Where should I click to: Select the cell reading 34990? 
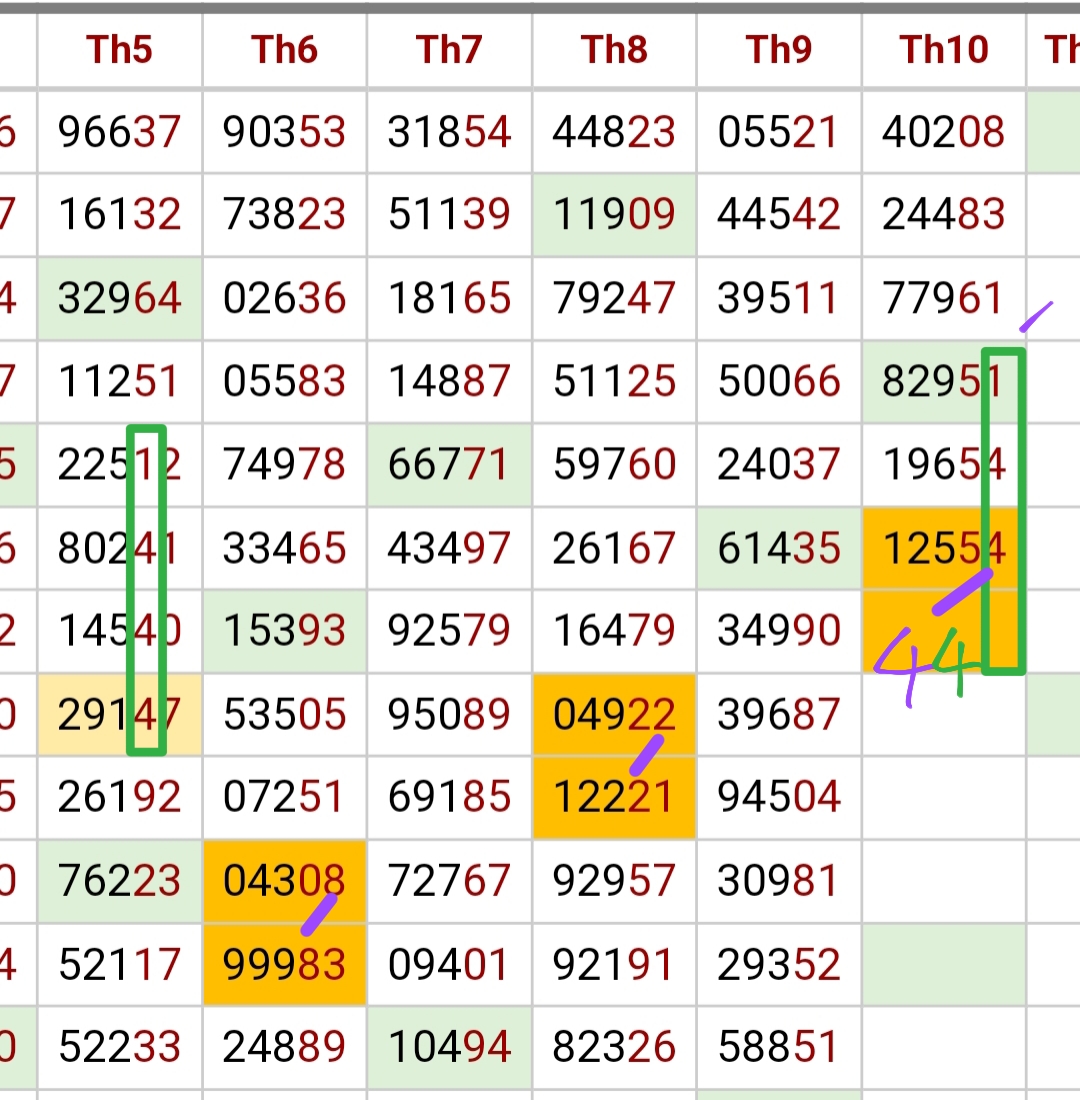tap(779, 631)
